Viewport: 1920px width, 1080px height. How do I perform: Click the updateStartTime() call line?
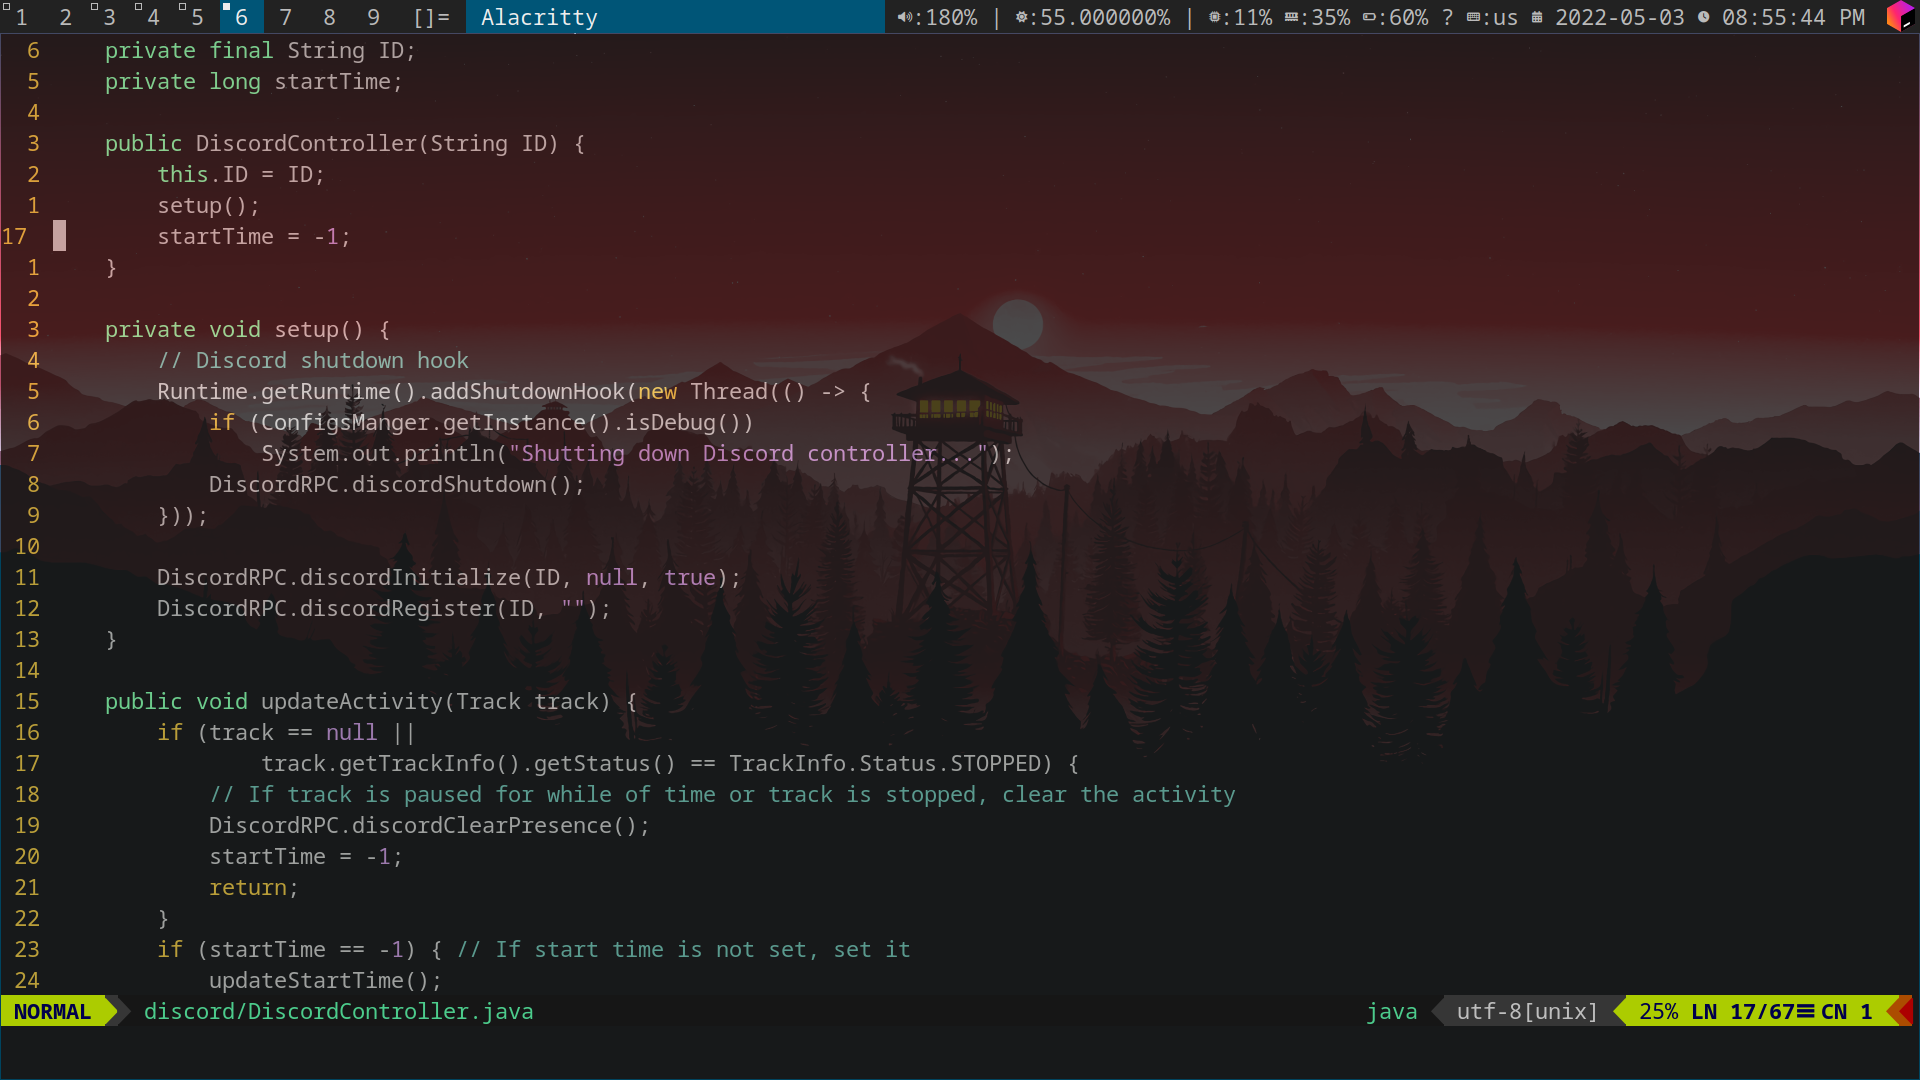(x=325, y=980)
